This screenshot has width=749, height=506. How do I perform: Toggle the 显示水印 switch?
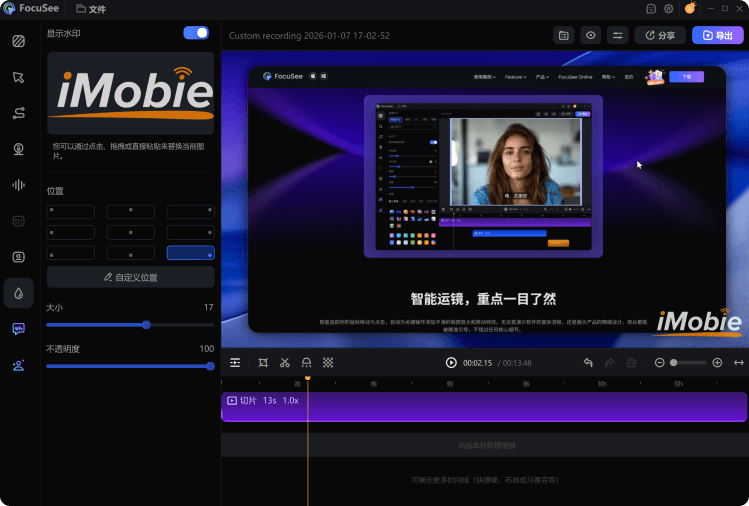[x=196, y=32]
